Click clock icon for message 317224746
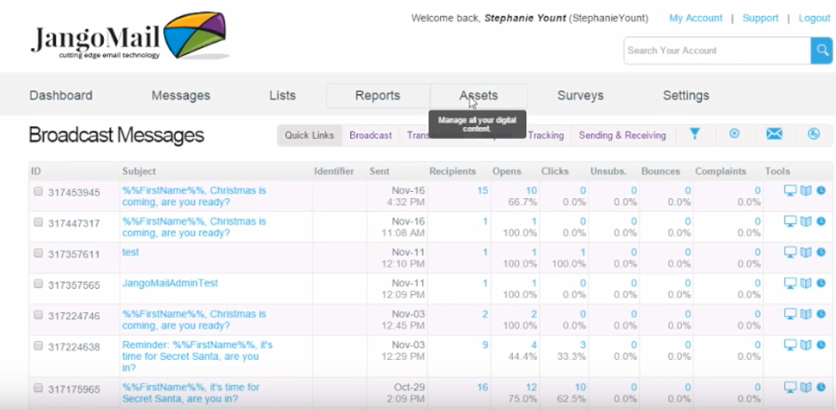The image size is (836, 410). pos(821,314)
